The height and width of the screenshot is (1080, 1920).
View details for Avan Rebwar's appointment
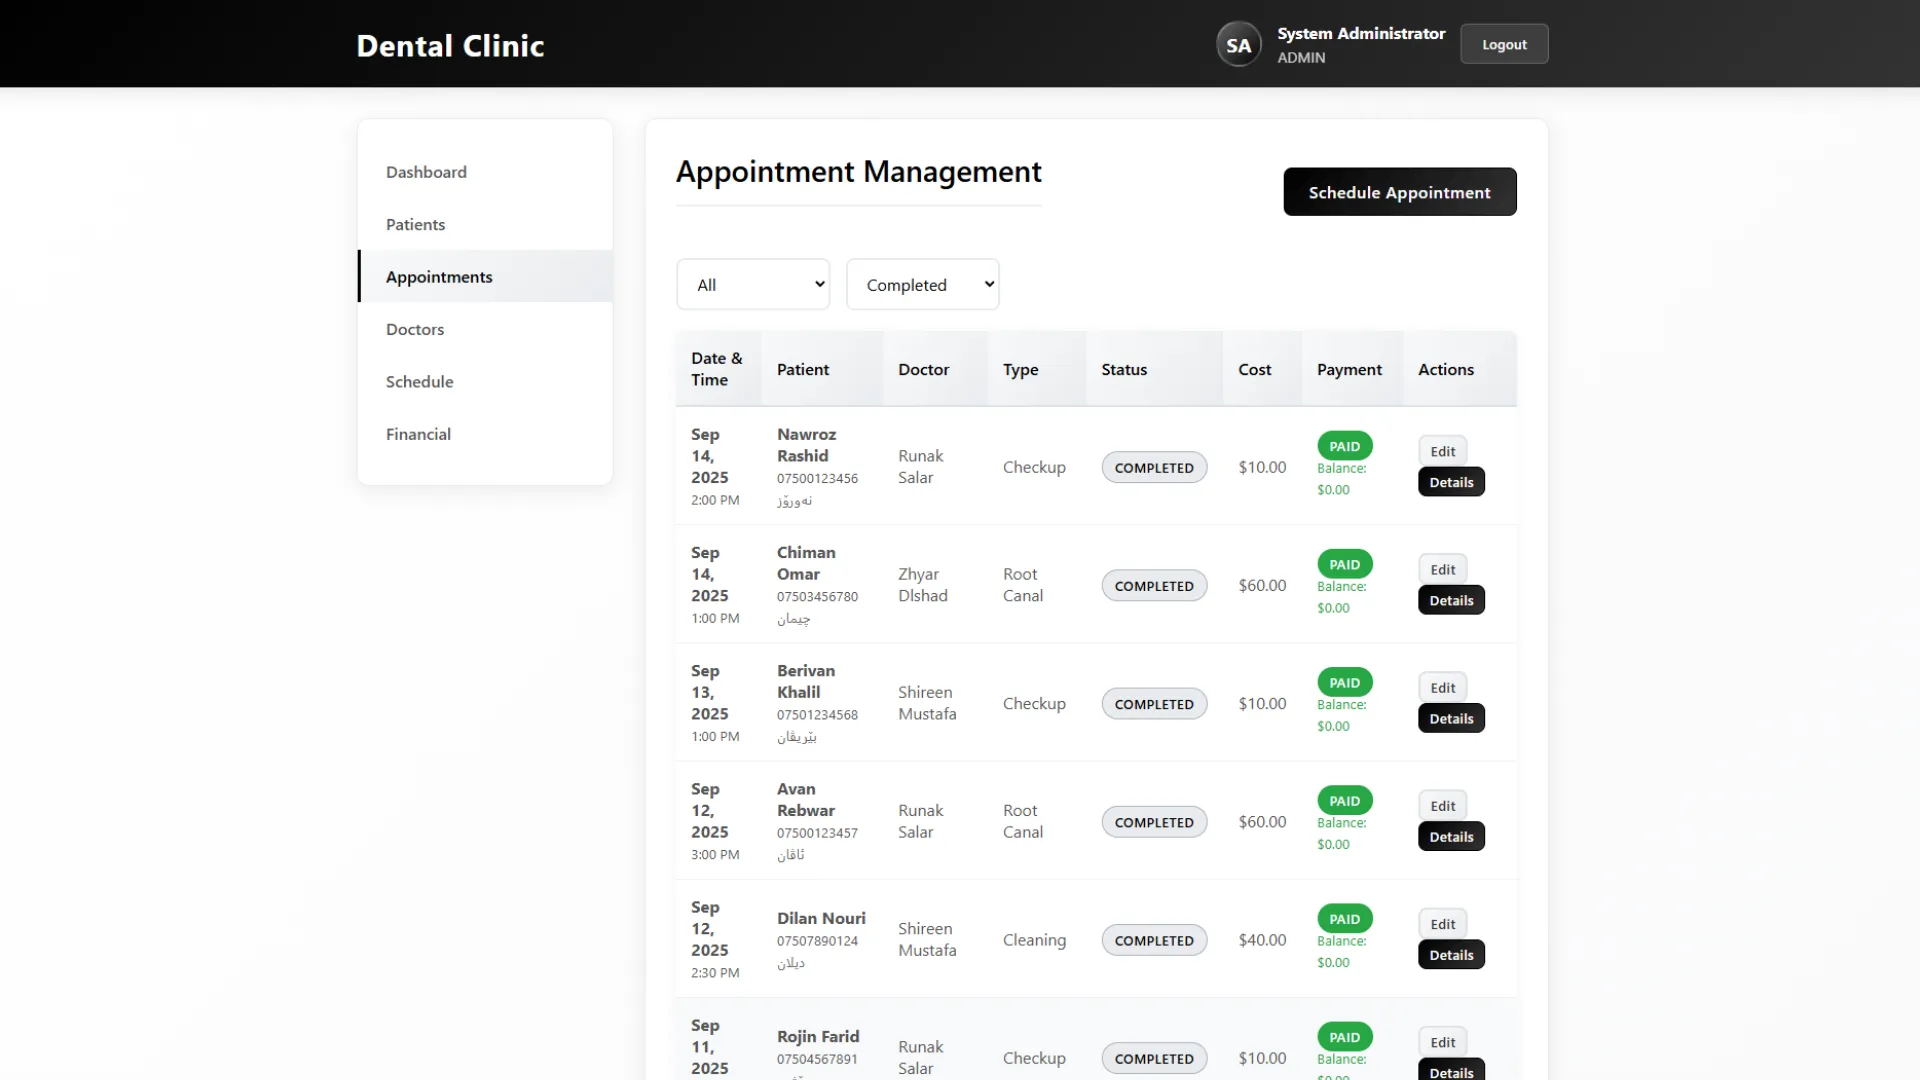[x=1451, y=836]
